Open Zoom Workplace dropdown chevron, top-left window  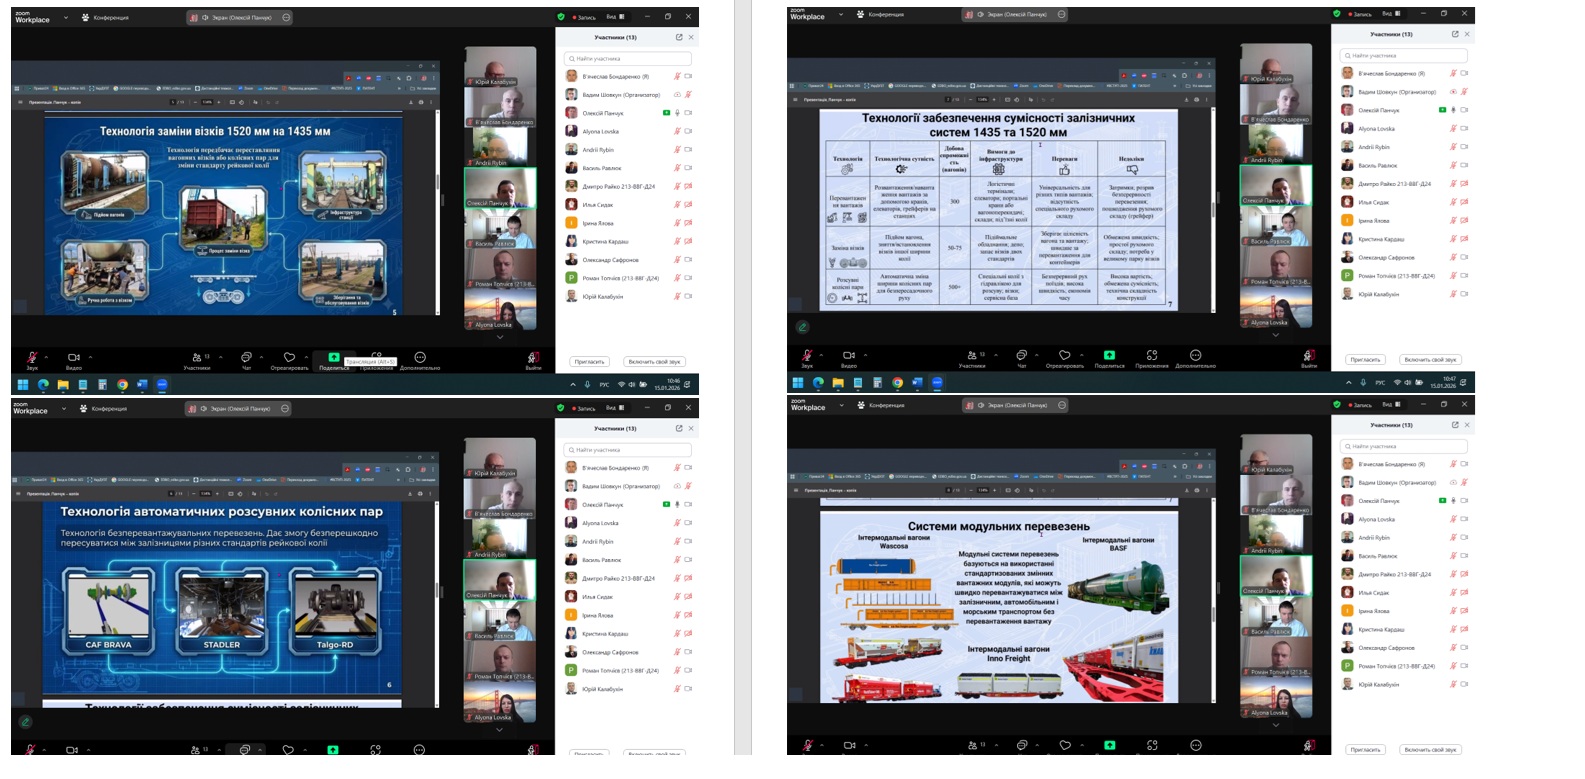pyautogui.click(x=66, y=18)
